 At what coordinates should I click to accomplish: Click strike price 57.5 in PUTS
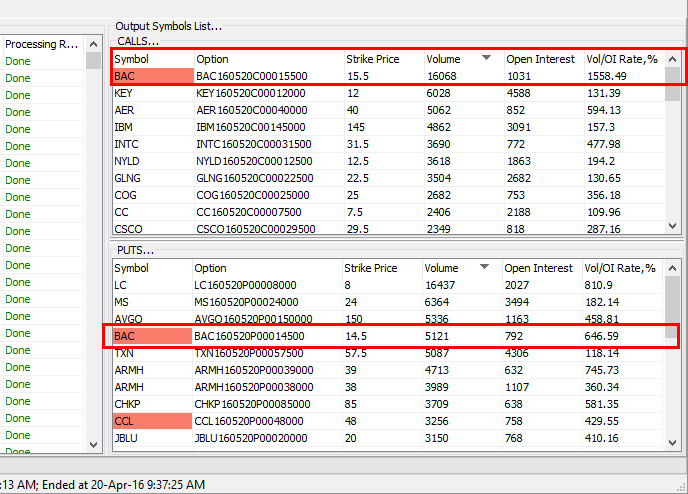(x=356, y=353)
